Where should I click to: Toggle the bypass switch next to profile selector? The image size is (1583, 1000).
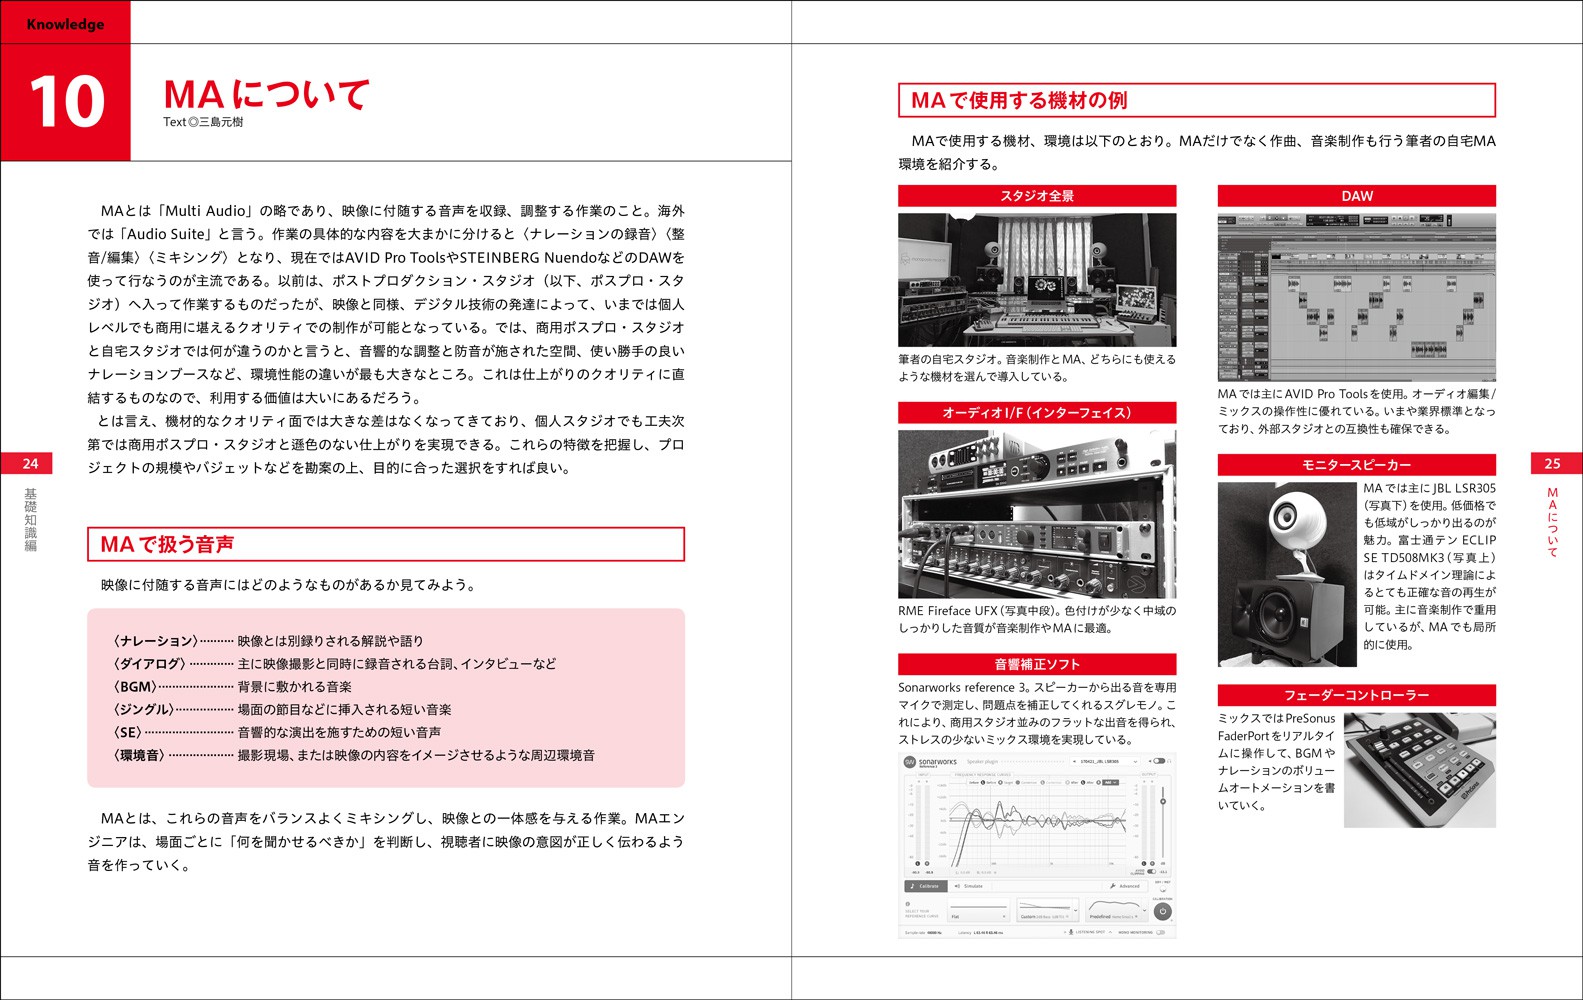point(1158,762)
